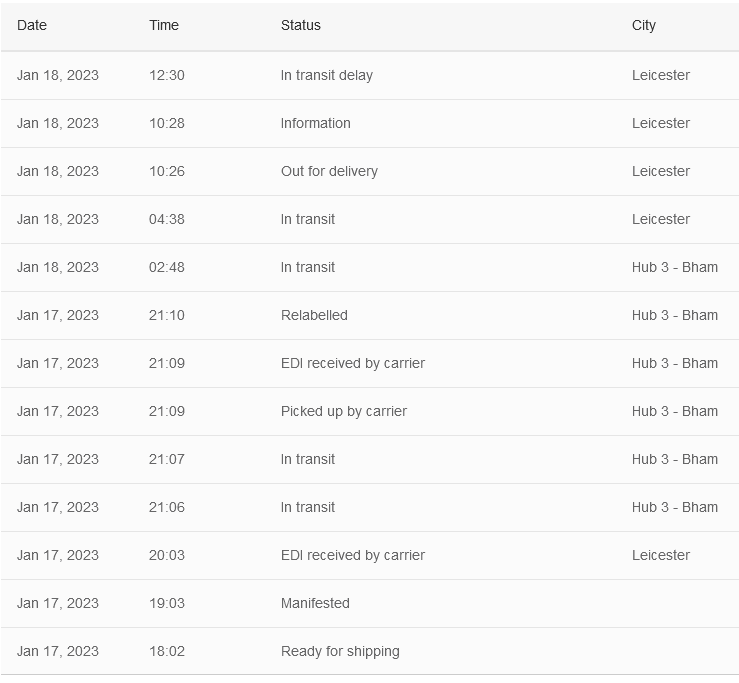This screenshot has width=739, height=683.
Task: Click the 21:07 time cell
Action: click(167, 459)
